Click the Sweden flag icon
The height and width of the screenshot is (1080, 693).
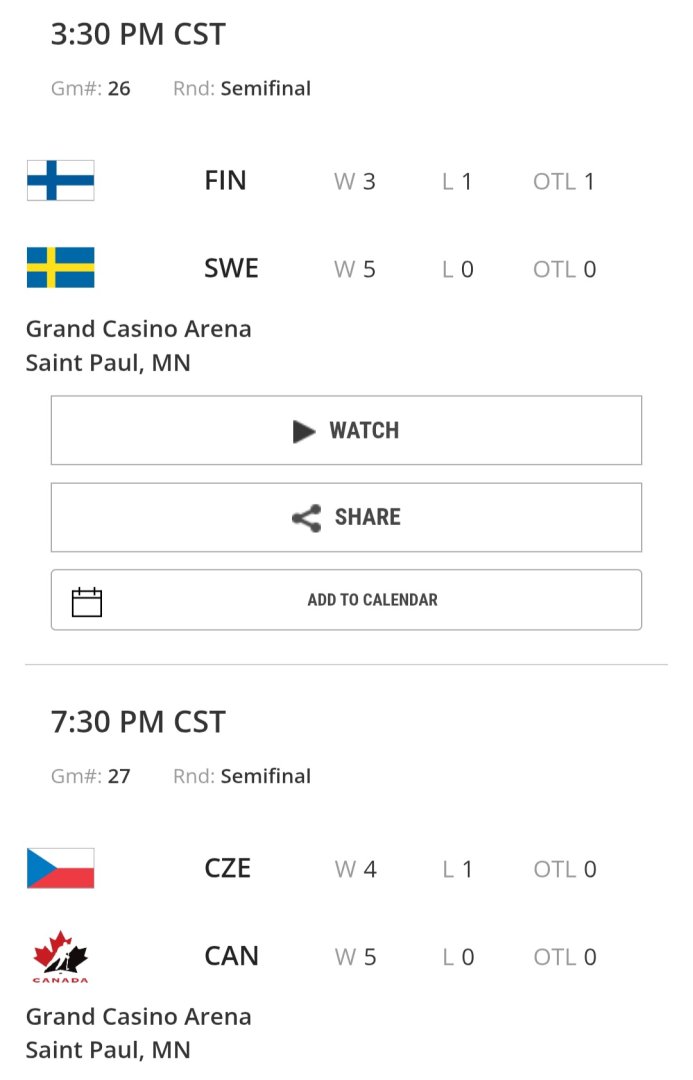pos(60,268)
